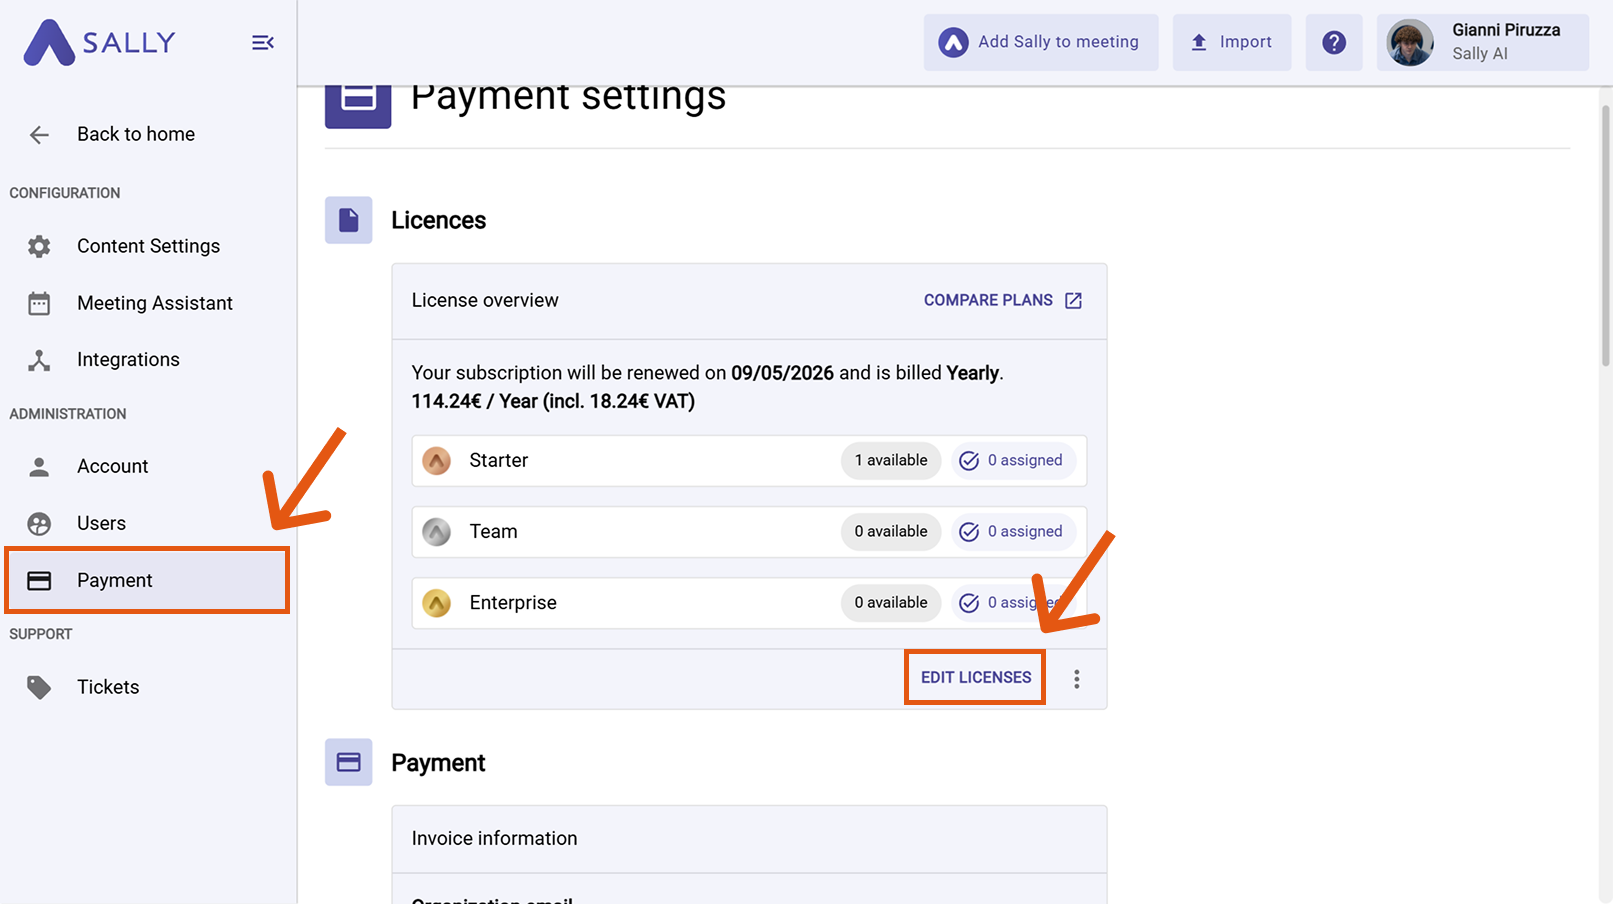Select Payment under Administration

(x=114, y=580)
